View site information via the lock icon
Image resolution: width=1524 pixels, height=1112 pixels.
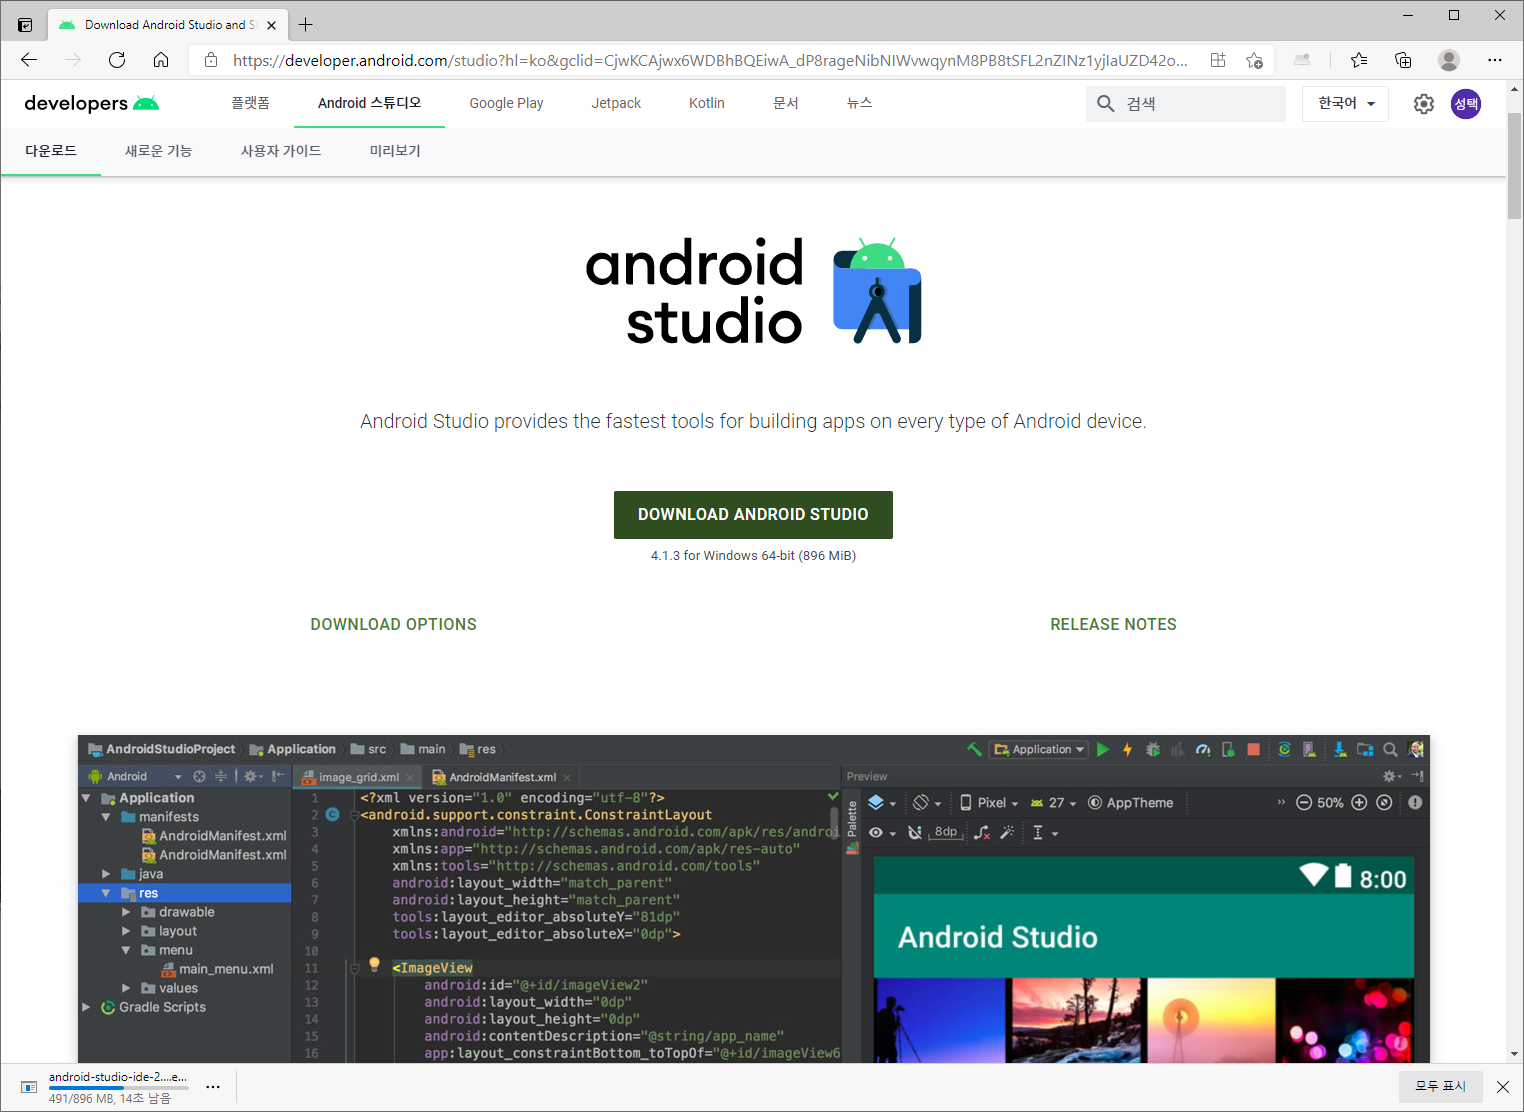click(x=210, y=60)
